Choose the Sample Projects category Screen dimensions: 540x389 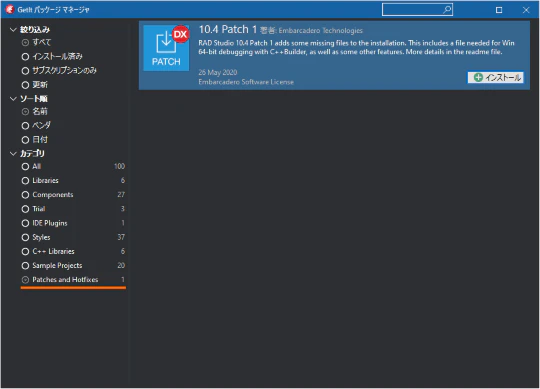click(x=73, y=265)
